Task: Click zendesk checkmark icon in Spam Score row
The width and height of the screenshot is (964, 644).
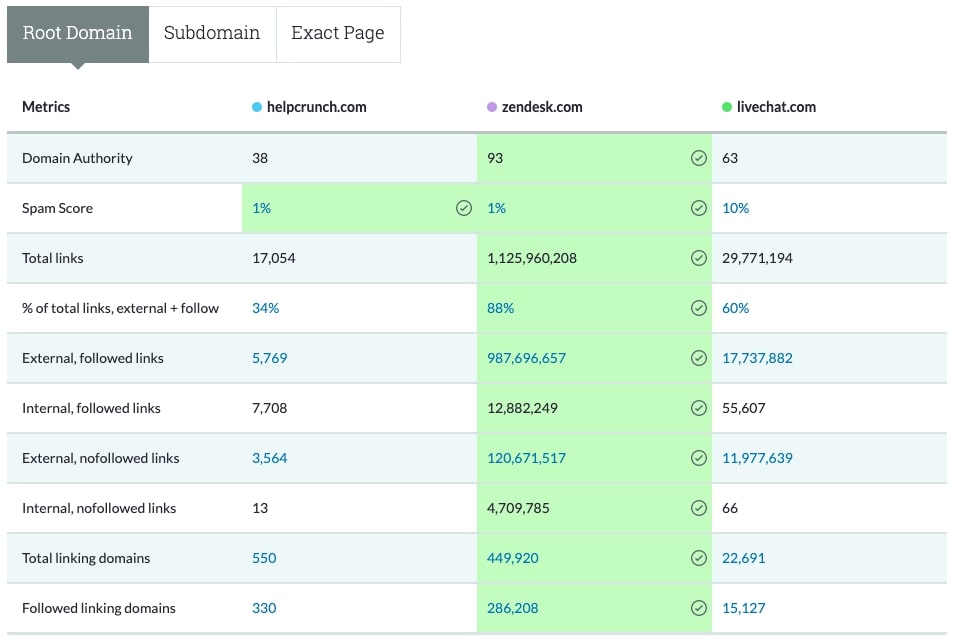Action: click(x=698, y=208)
